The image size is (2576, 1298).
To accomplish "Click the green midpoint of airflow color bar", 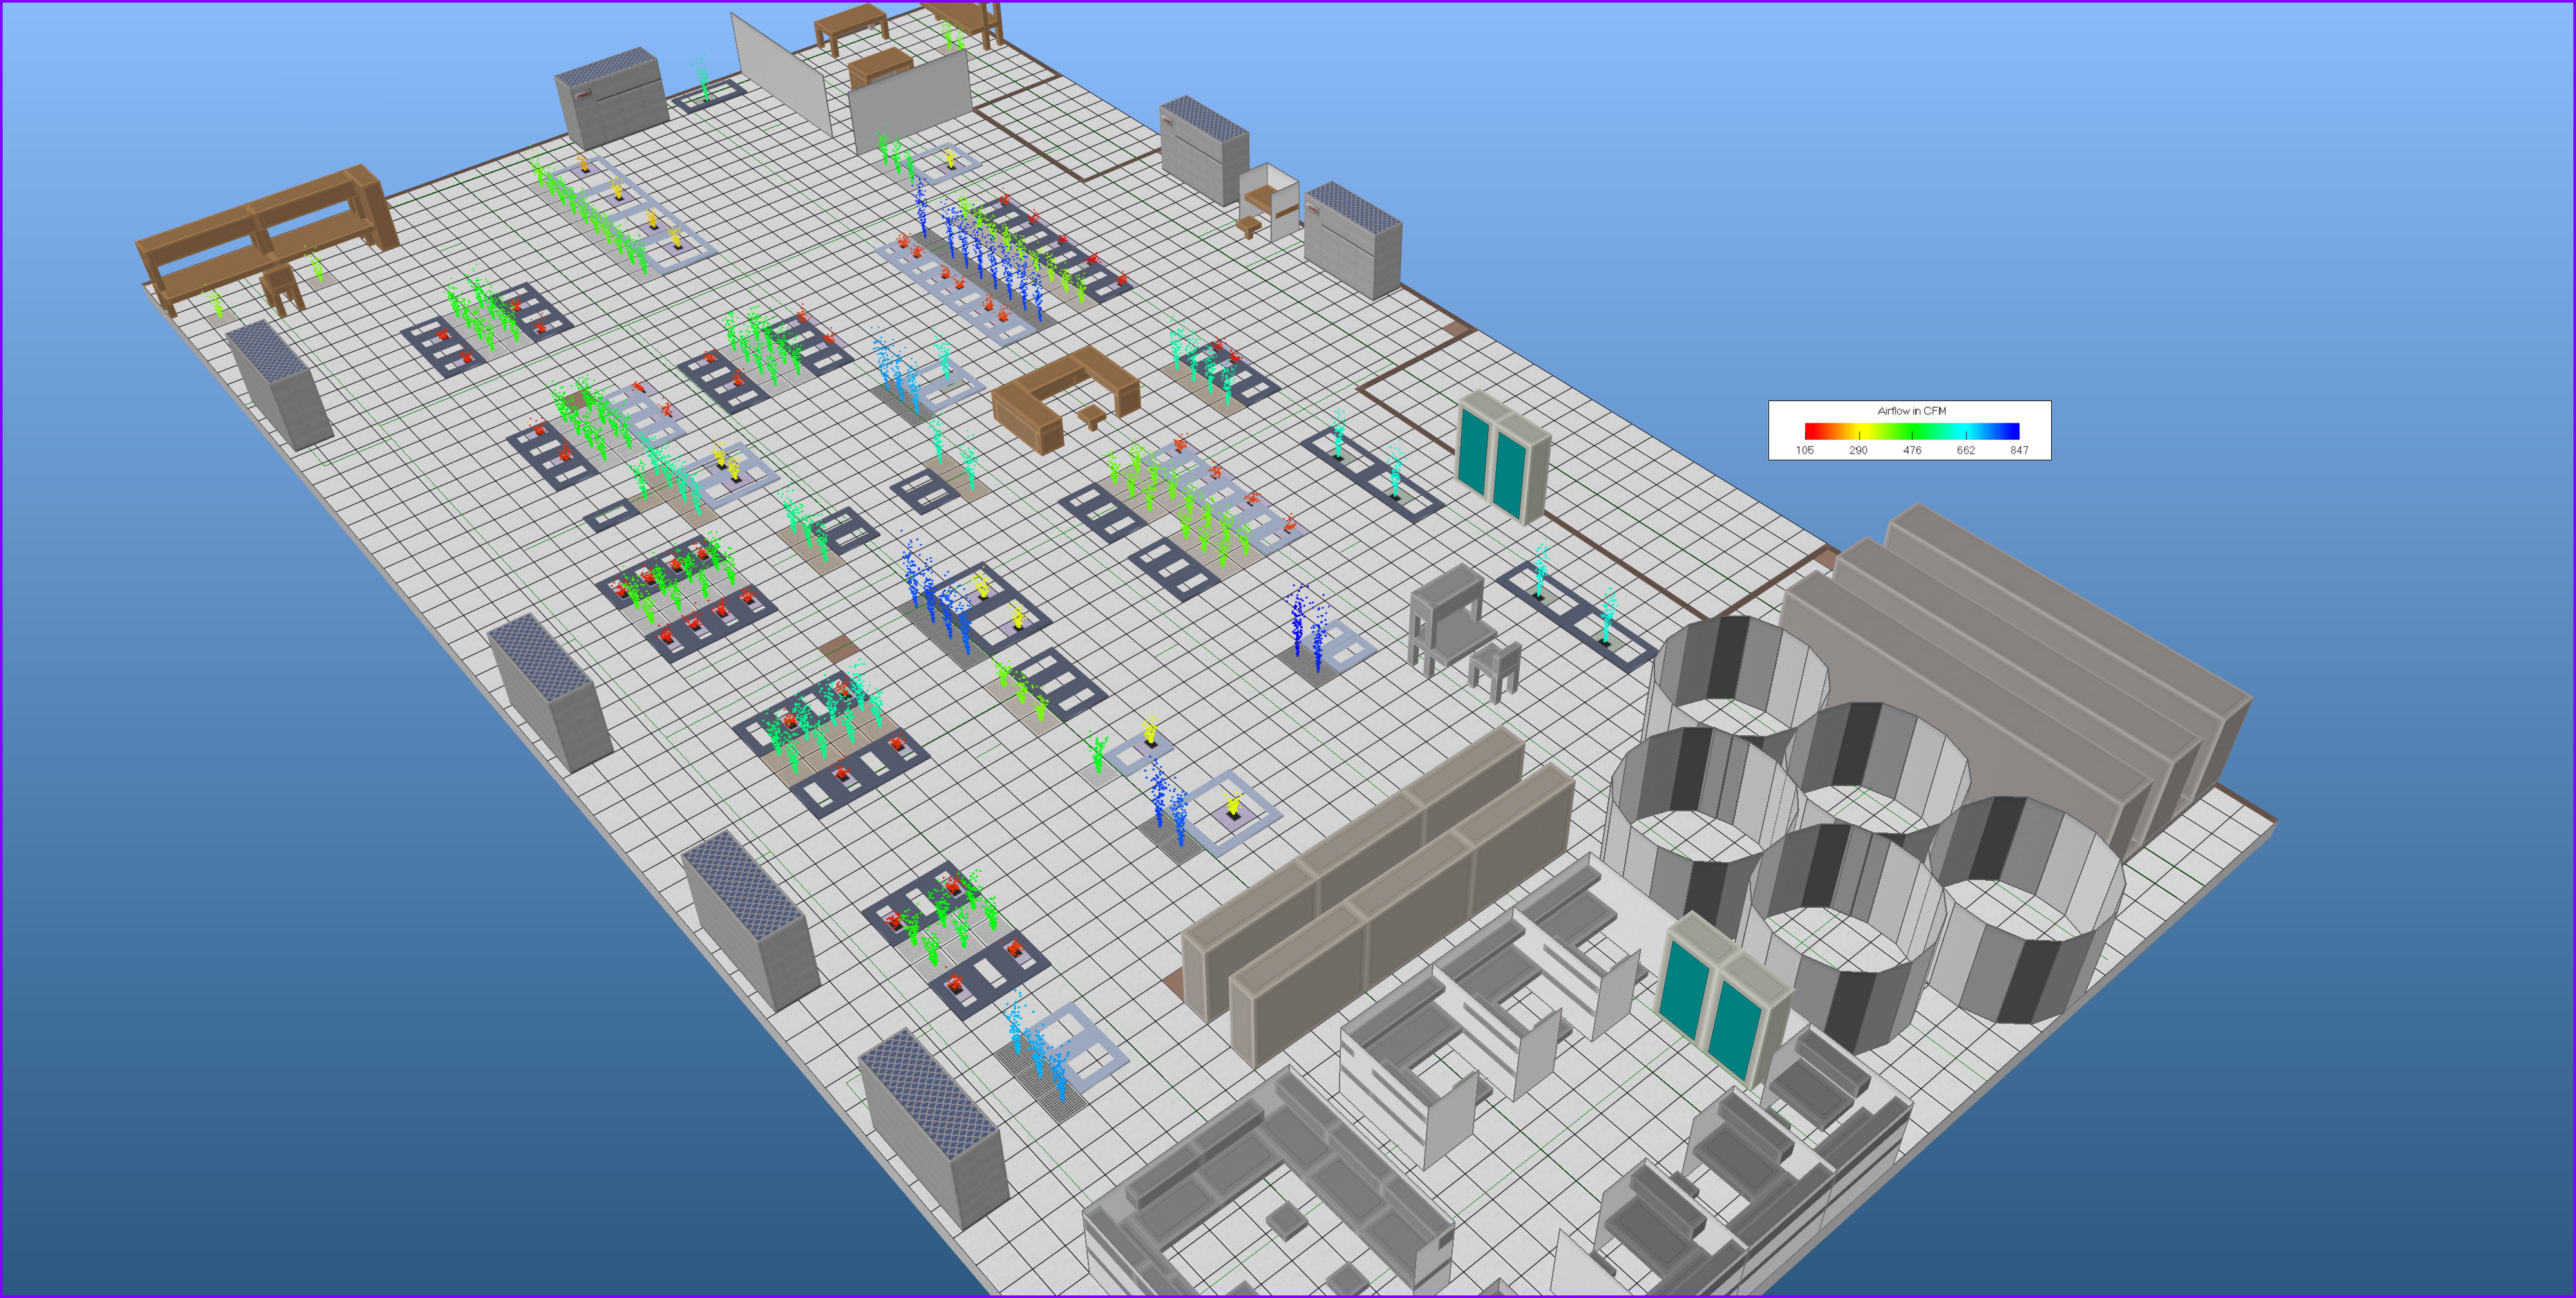I will point(1912,431).
